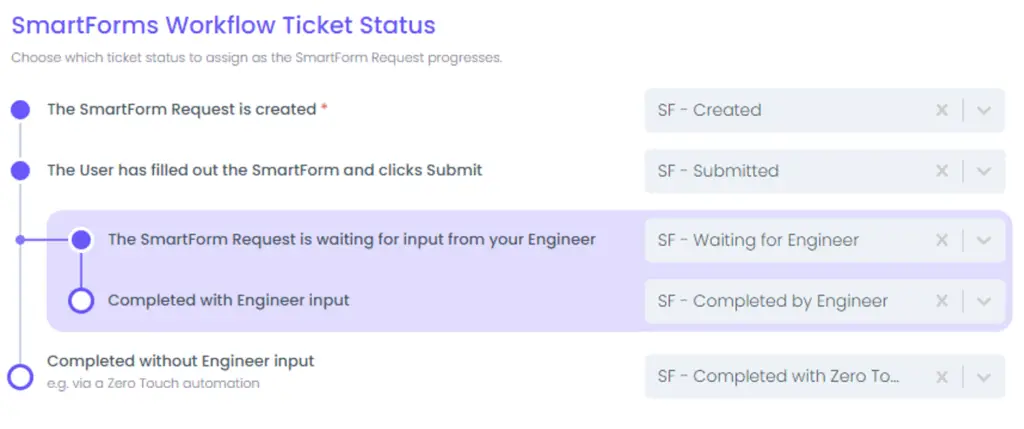Image resolution: width=1024 pixels, height=429 pixels.
Task: Clear the SF - Completed by Engineer selection
Action: pyautogui.click(x=941, y=301)
